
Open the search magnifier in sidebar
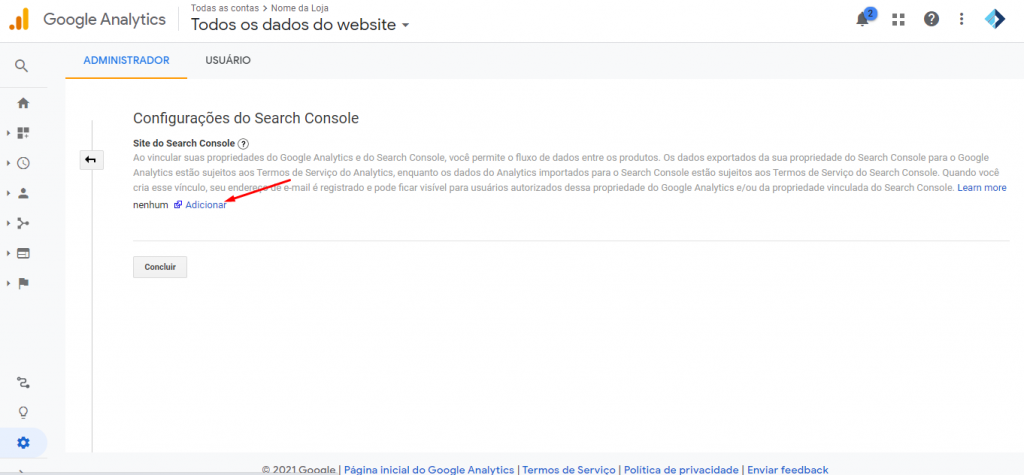22,66
